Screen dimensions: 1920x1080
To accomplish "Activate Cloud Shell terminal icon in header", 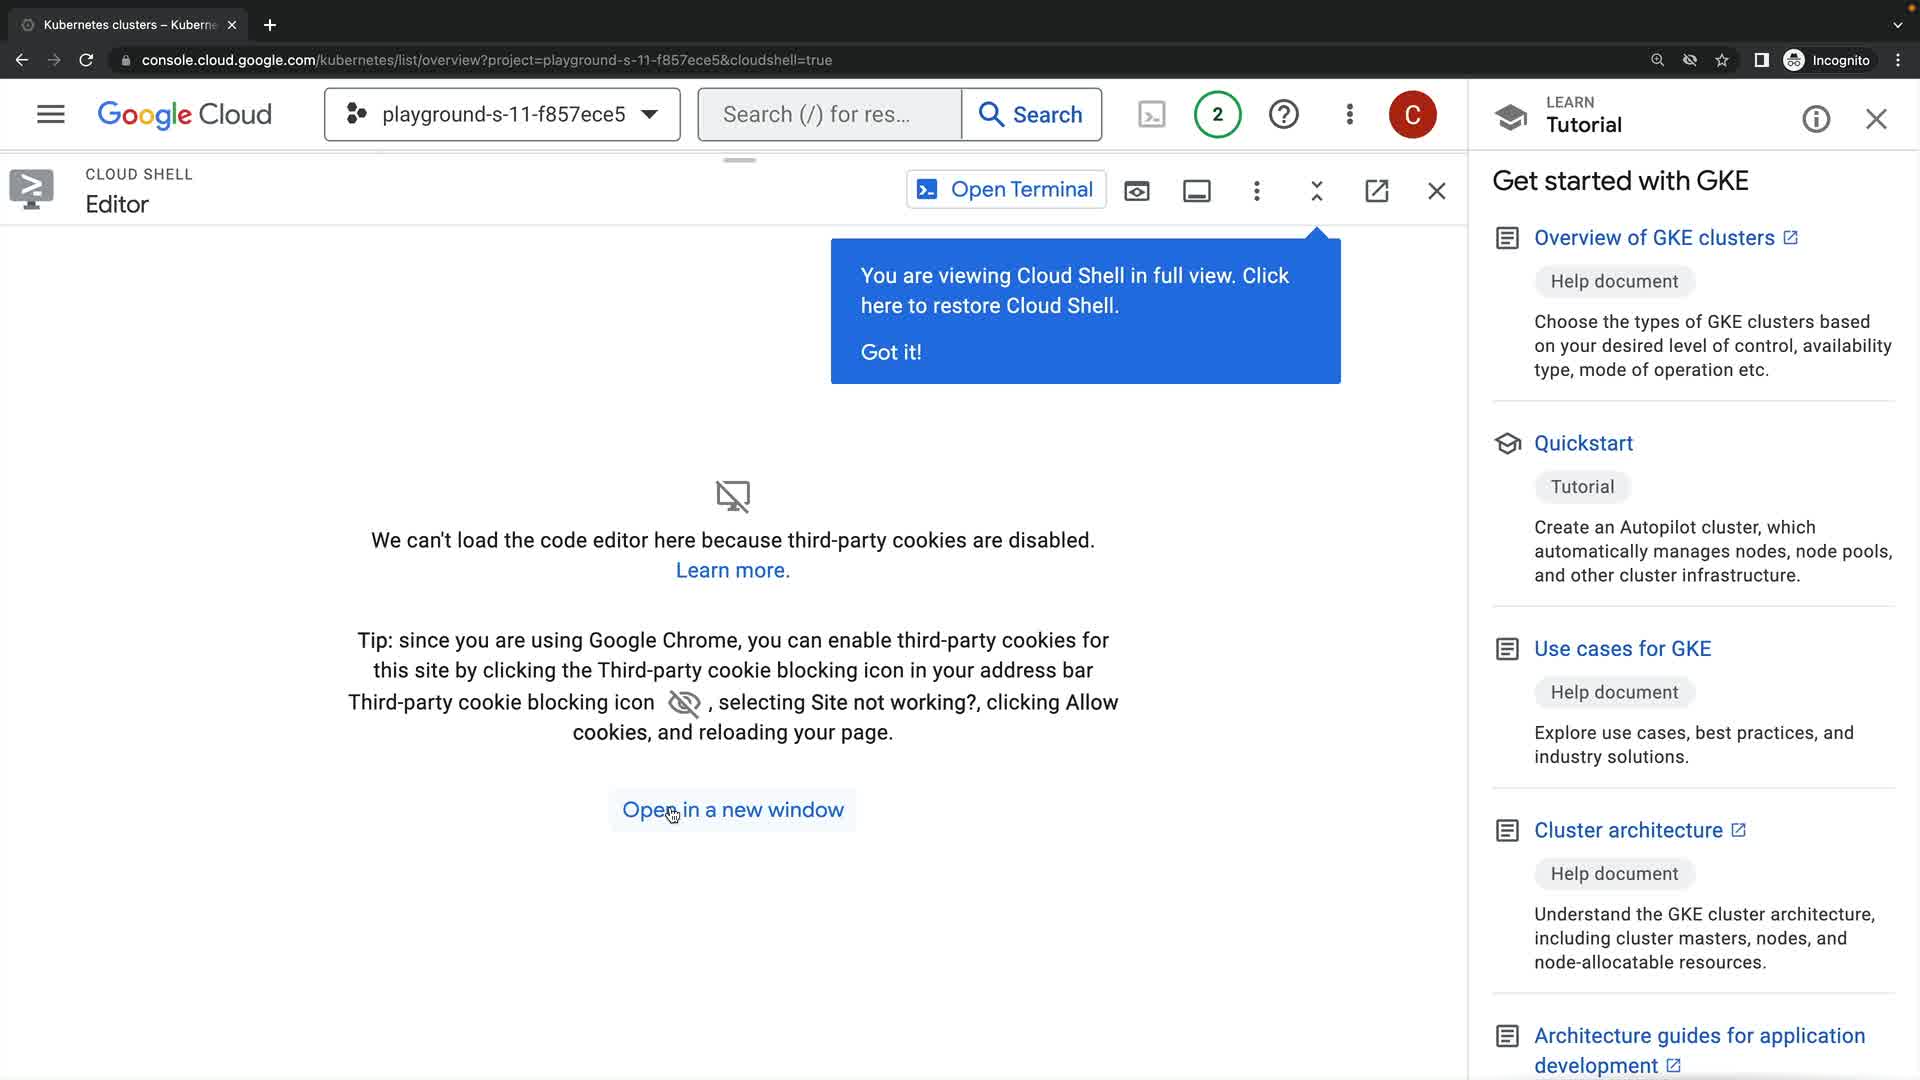I will [1152, 114].
